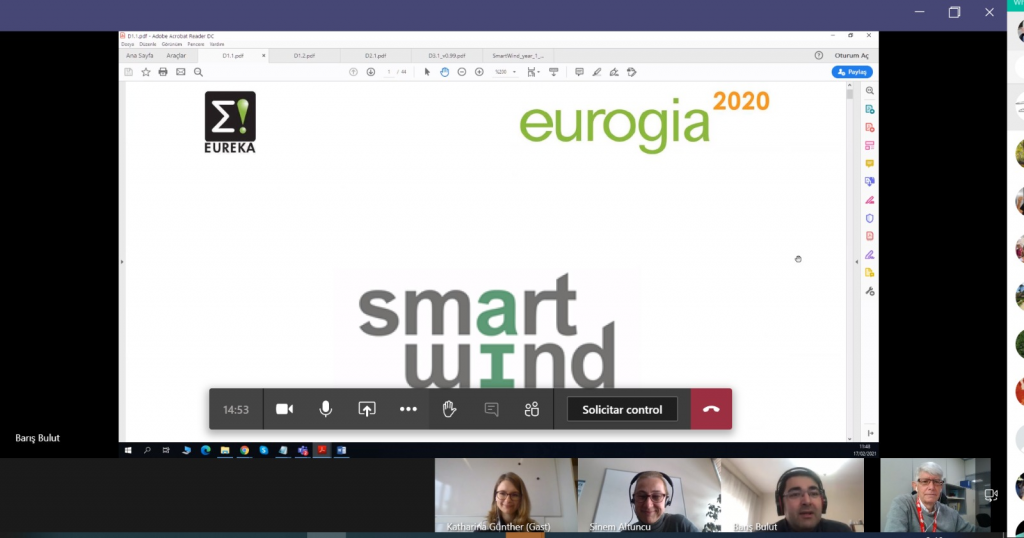This screenshot has height=538, width=1024.
Task: Open more actions ellipsis menu
Action: 408,409
